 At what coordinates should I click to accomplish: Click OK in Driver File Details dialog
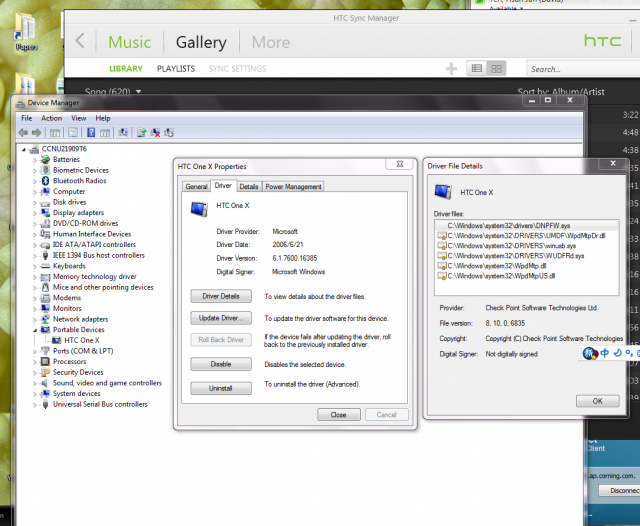click(598, 401)
